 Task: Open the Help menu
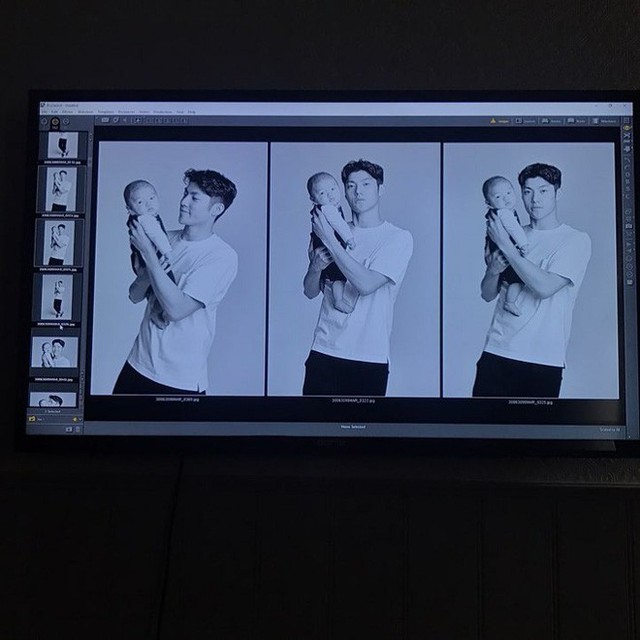192,111
